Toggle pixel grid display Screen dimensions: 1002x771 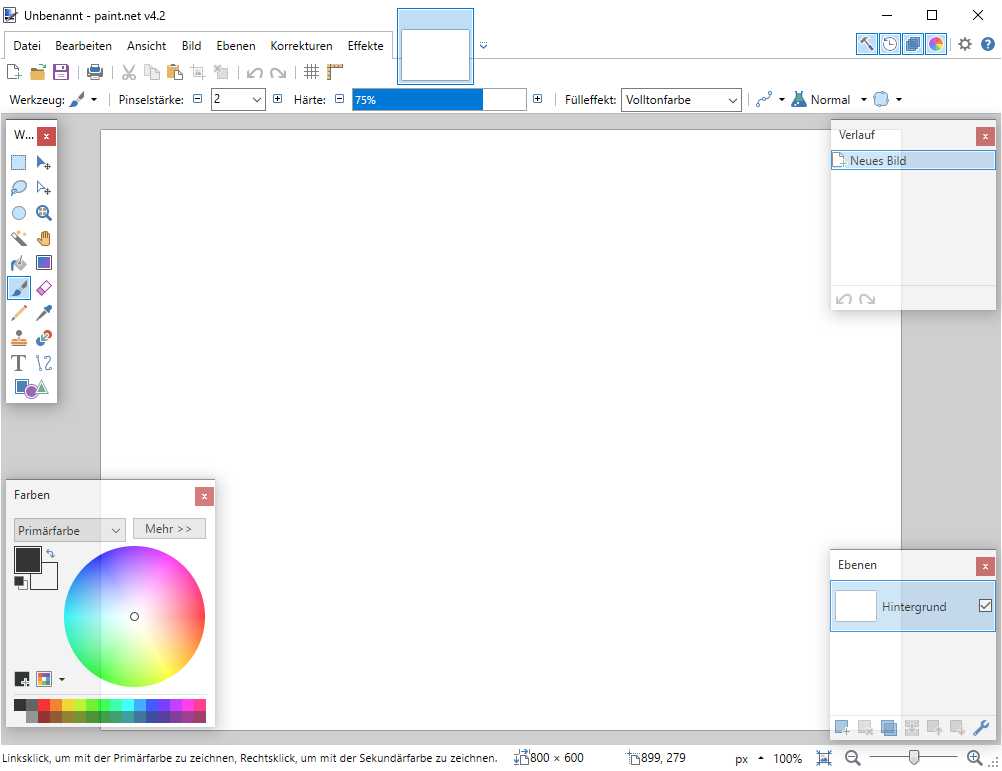coord(311,72)
